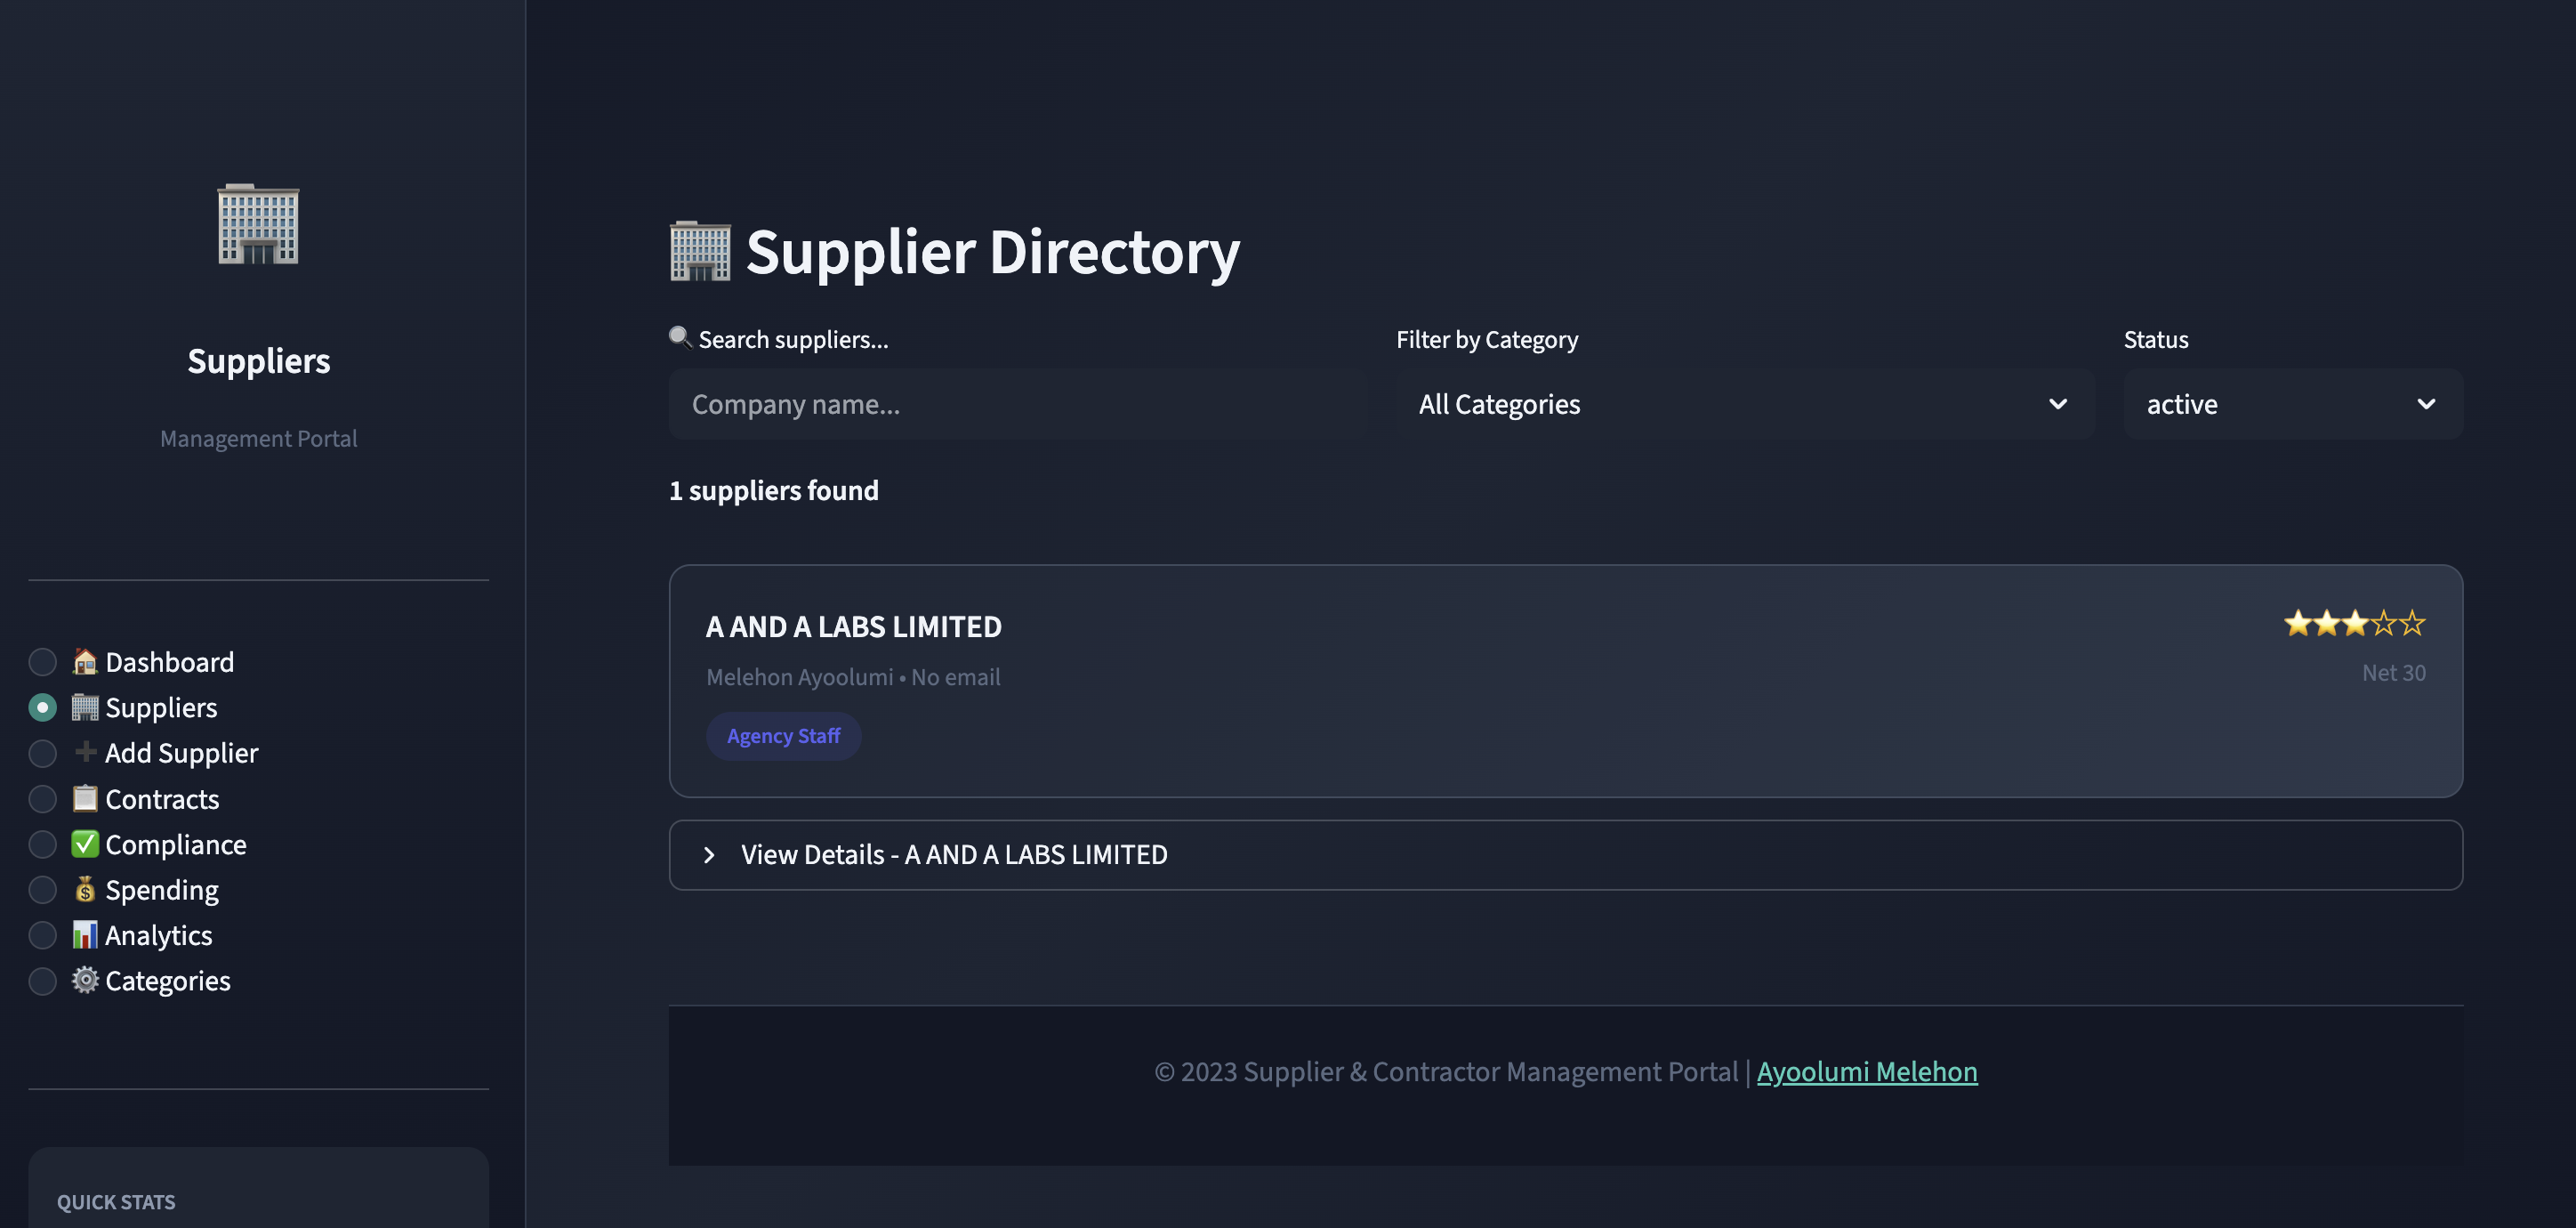Click the Compliance green checkmark icon
This screenshot has width=2576, height=1228.
tap(85, 844)
